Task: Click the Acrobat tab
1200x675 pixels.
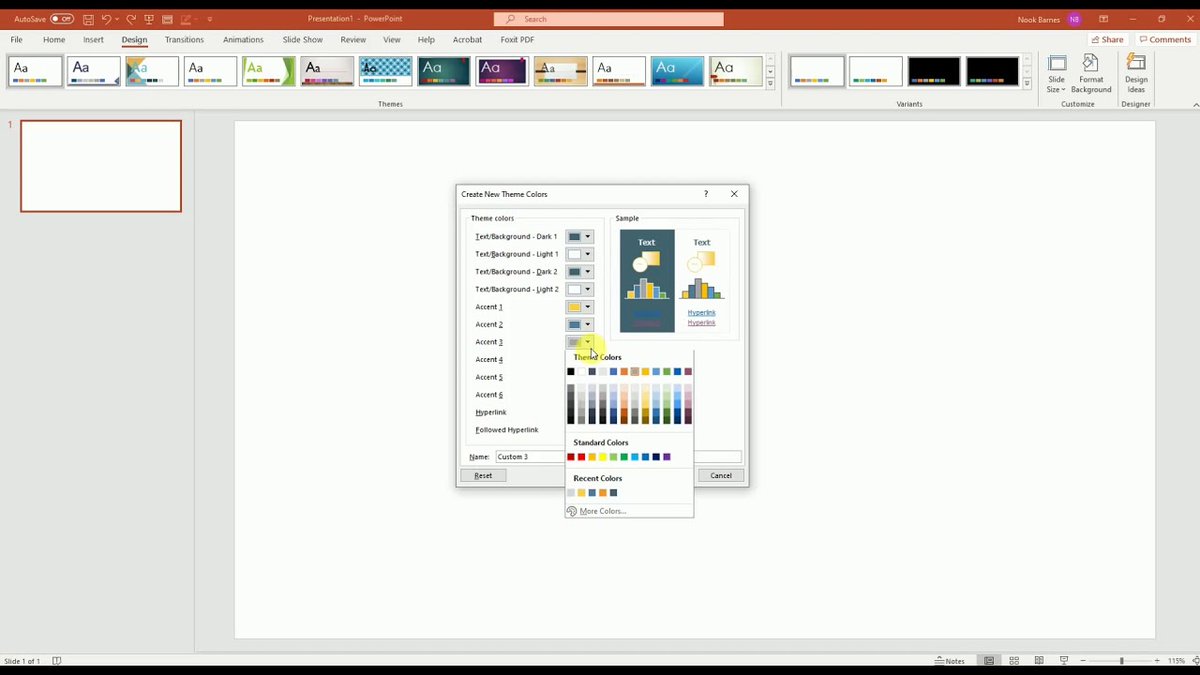Action: [467, 40]
